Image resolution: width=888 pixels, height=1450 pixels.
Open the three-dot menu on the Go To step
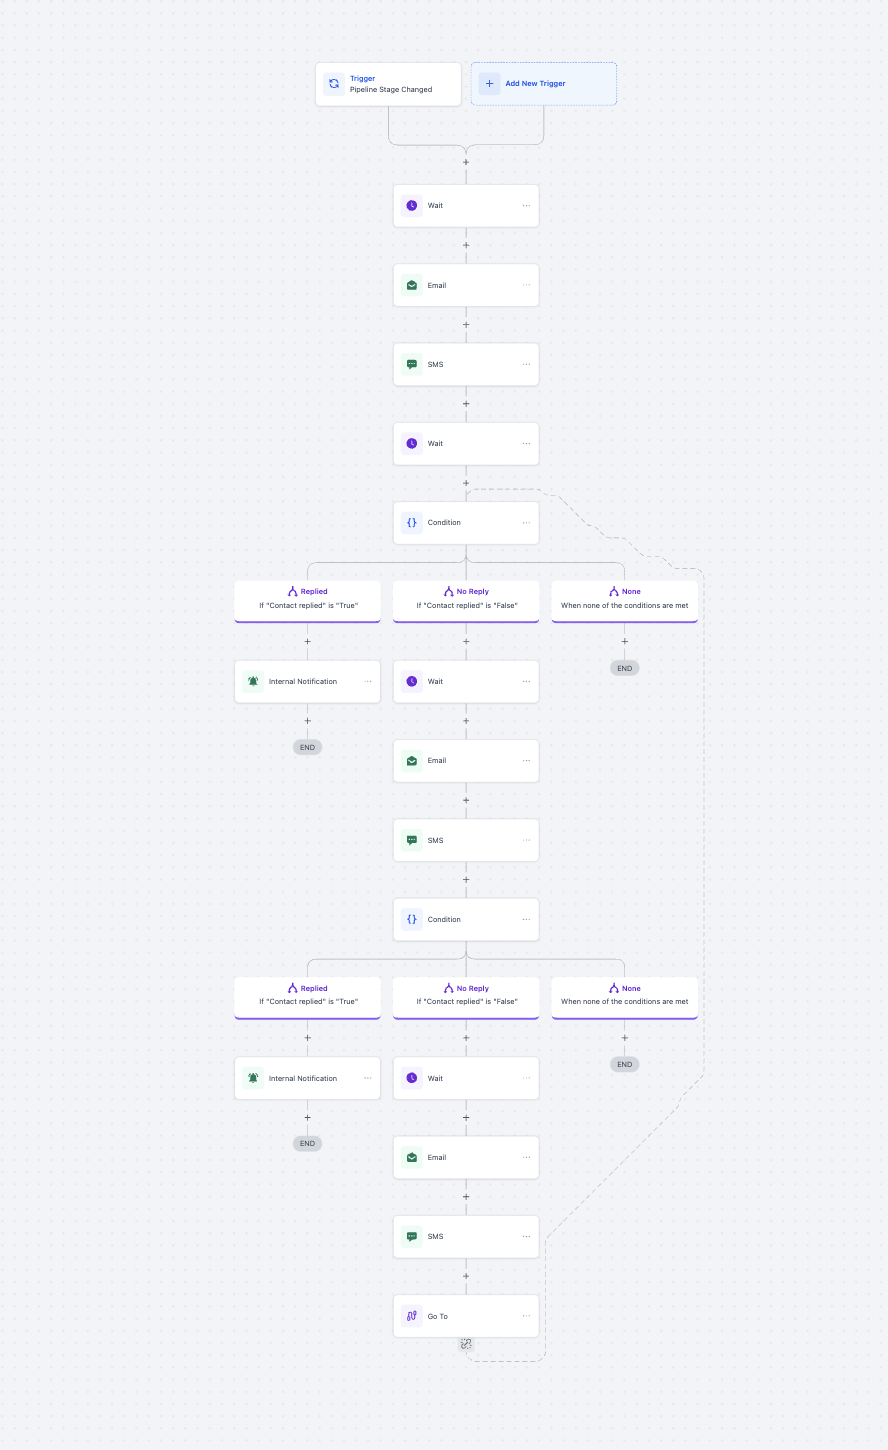[x=526, y=1316]
